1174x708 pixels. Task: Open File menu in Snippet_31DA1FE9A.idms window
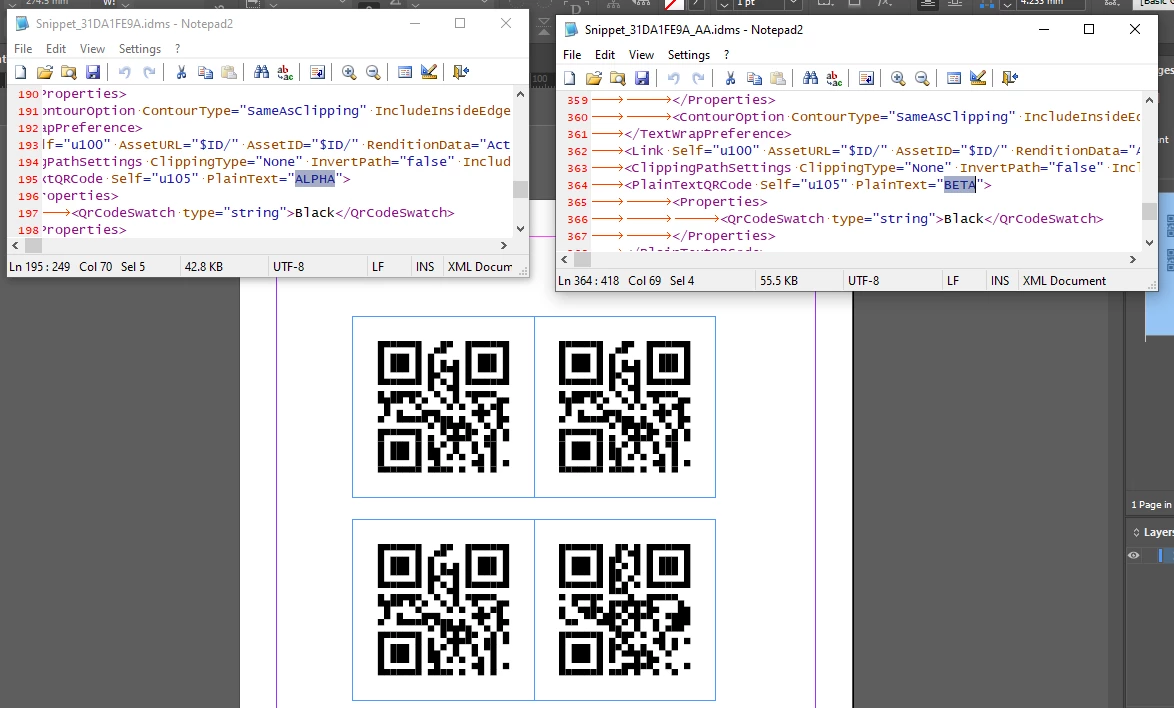23,49
